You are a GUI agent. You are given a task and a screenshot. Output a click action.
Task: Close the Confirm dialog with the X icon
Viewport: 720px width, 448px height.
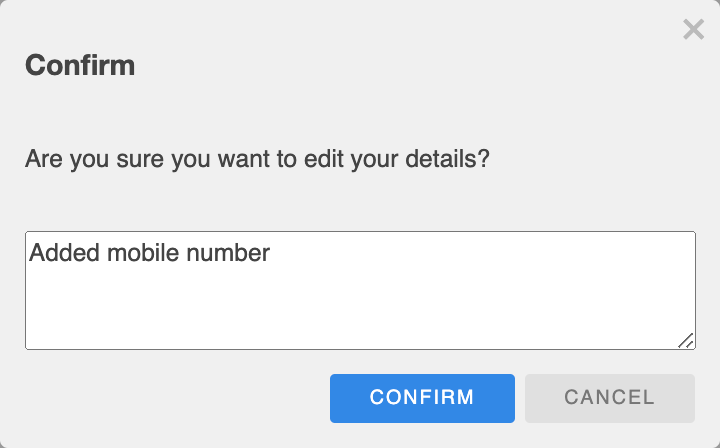click(693, 30)
